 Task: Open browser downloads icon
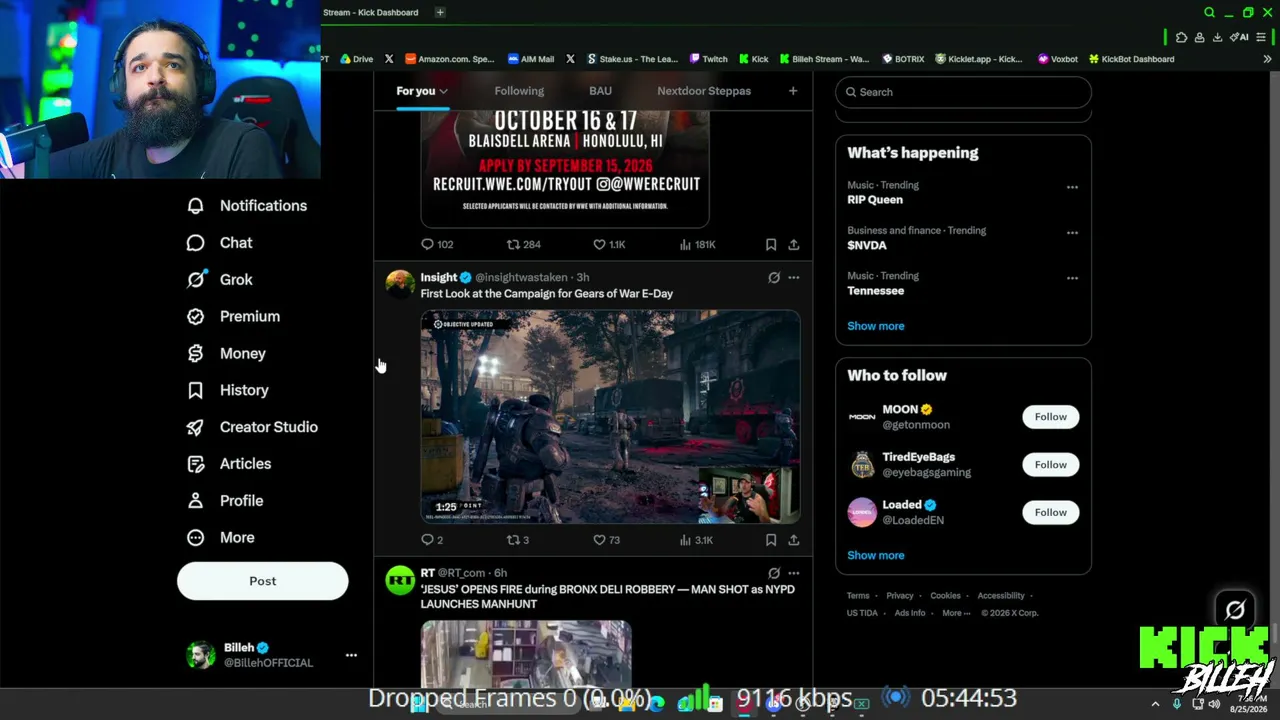coord(1217,37)
